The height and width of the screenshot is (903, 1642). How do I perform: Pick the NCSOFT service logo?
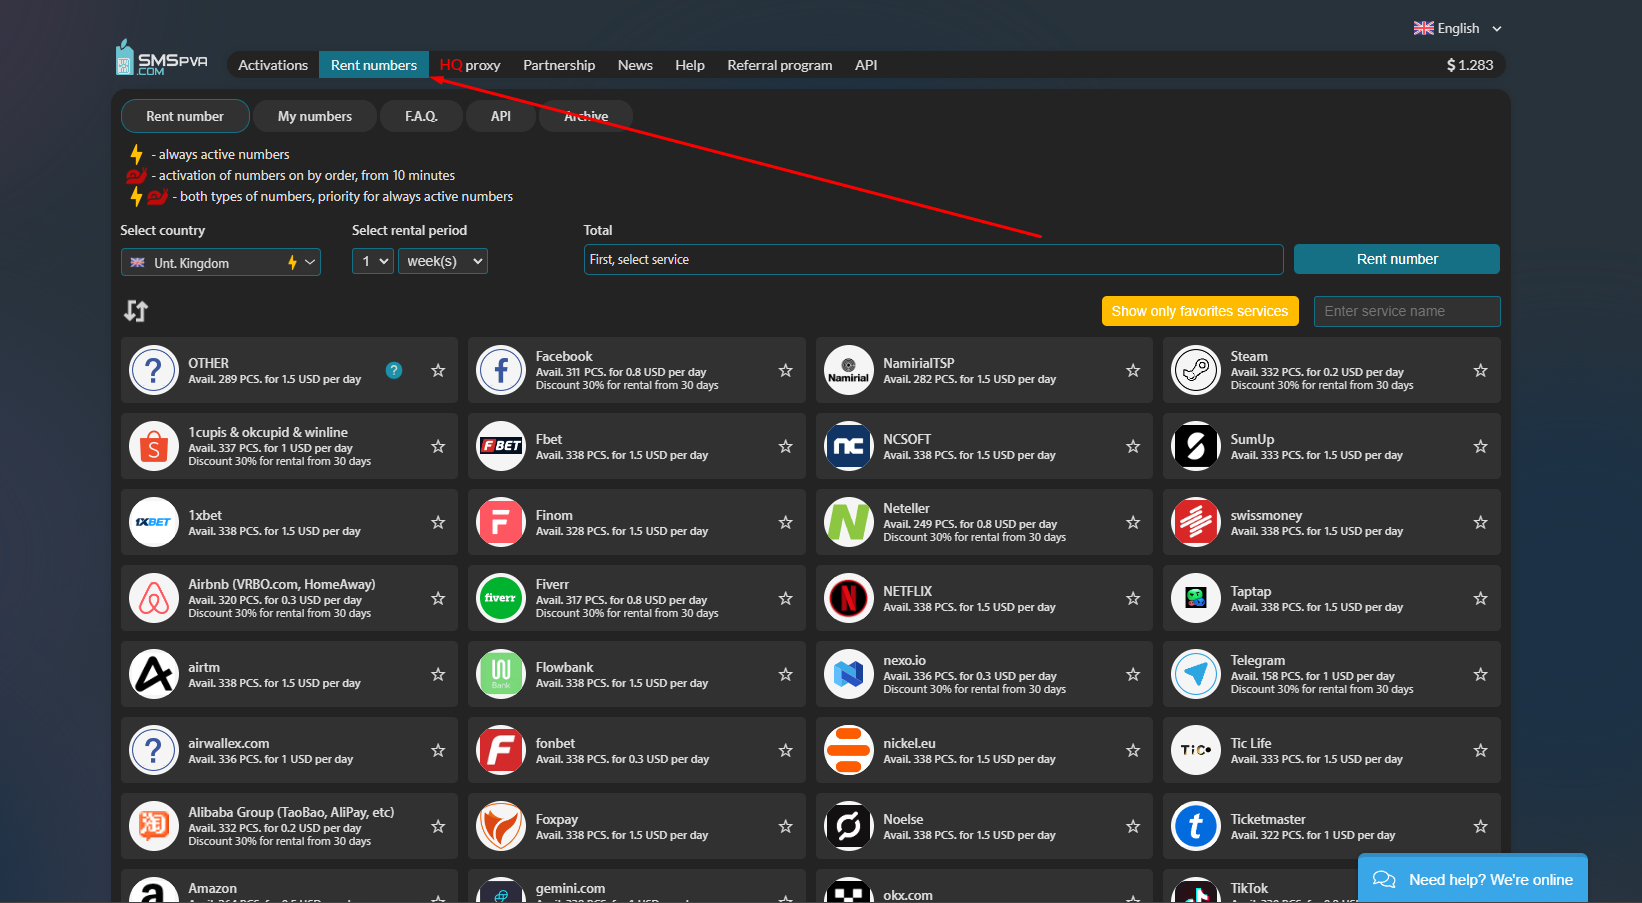848,446
